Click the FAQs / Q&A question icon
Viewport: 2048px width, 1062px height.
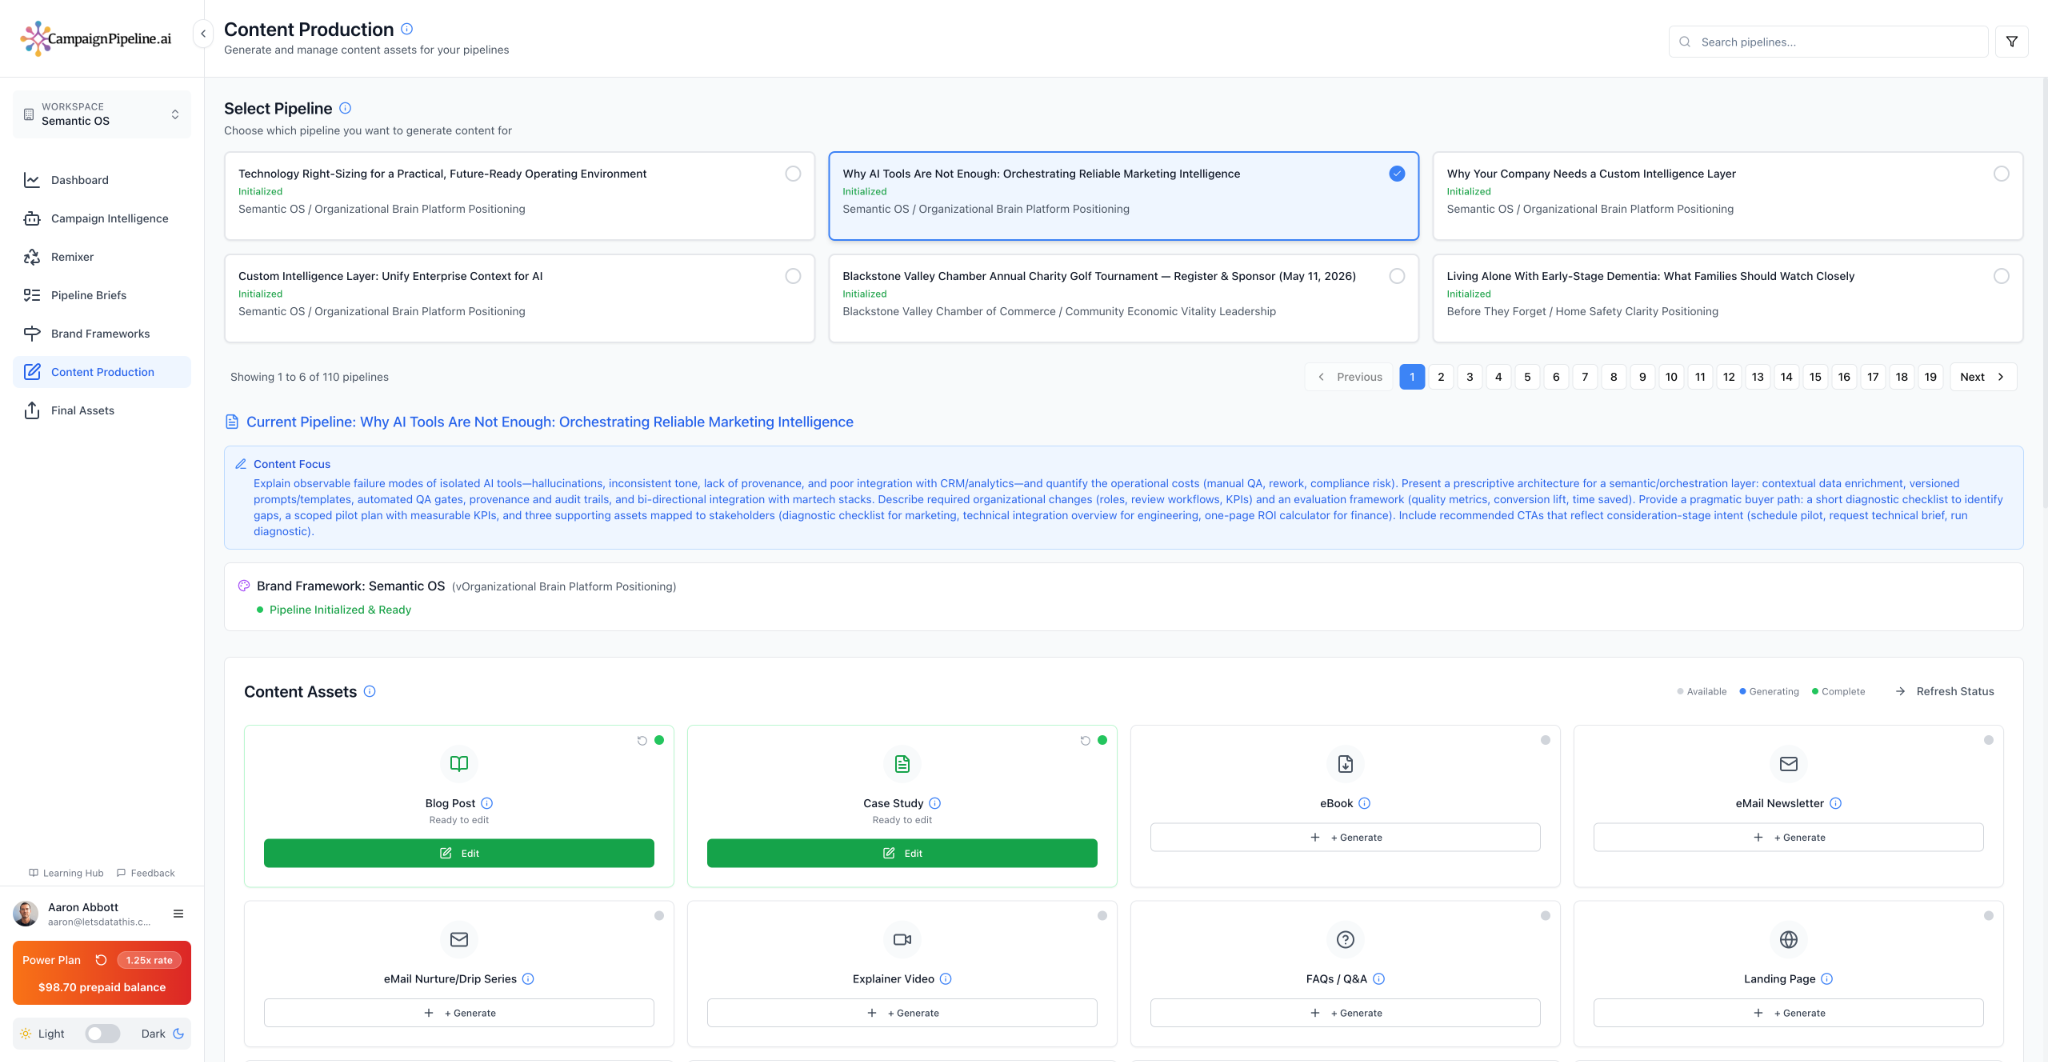[1345, 940]
